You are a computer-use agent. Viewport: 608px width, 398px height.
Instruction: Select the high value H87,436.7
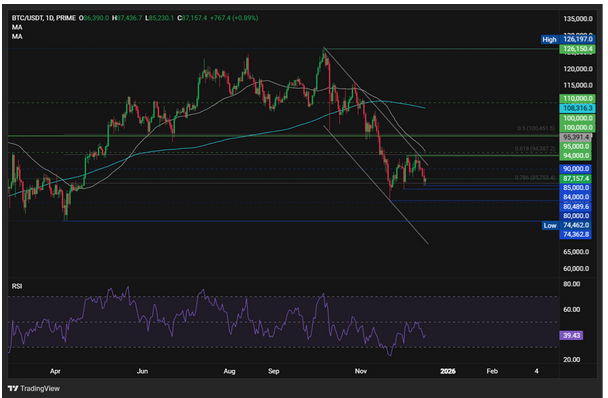point(127,18)
